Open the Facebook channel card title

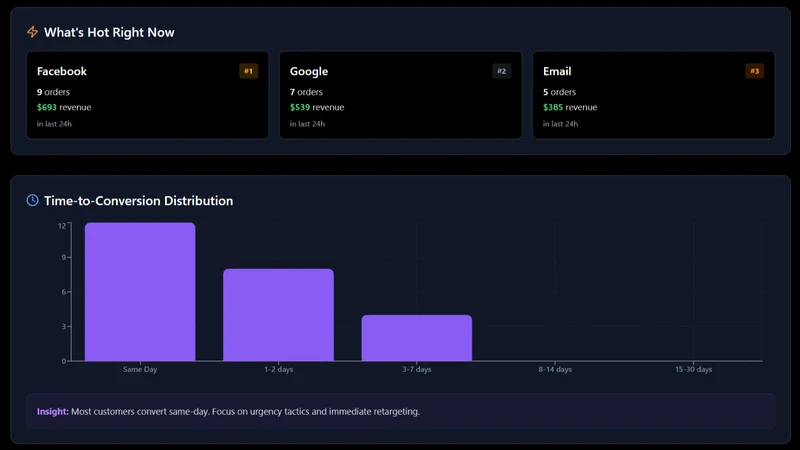pyautogui.click(x=62, y=71)
